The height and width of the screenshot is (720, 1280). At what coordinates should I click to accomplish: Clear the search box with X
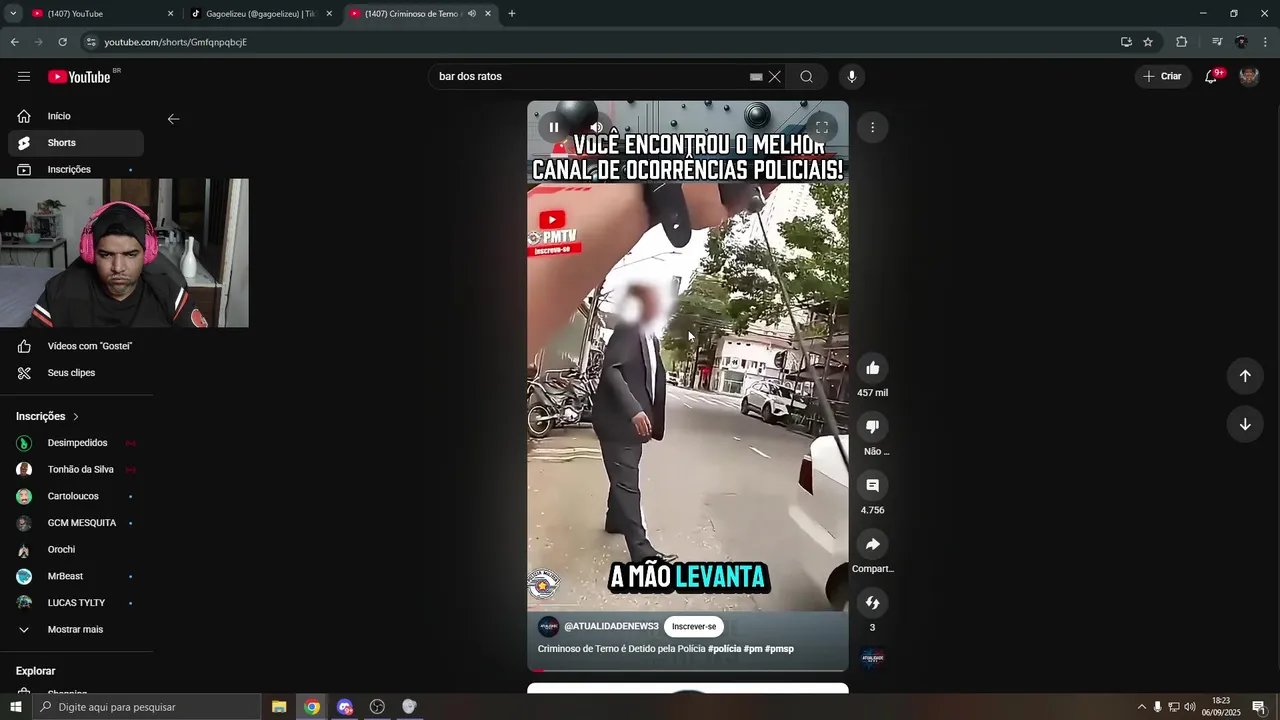pyautogui.click(x=774, y=77)
